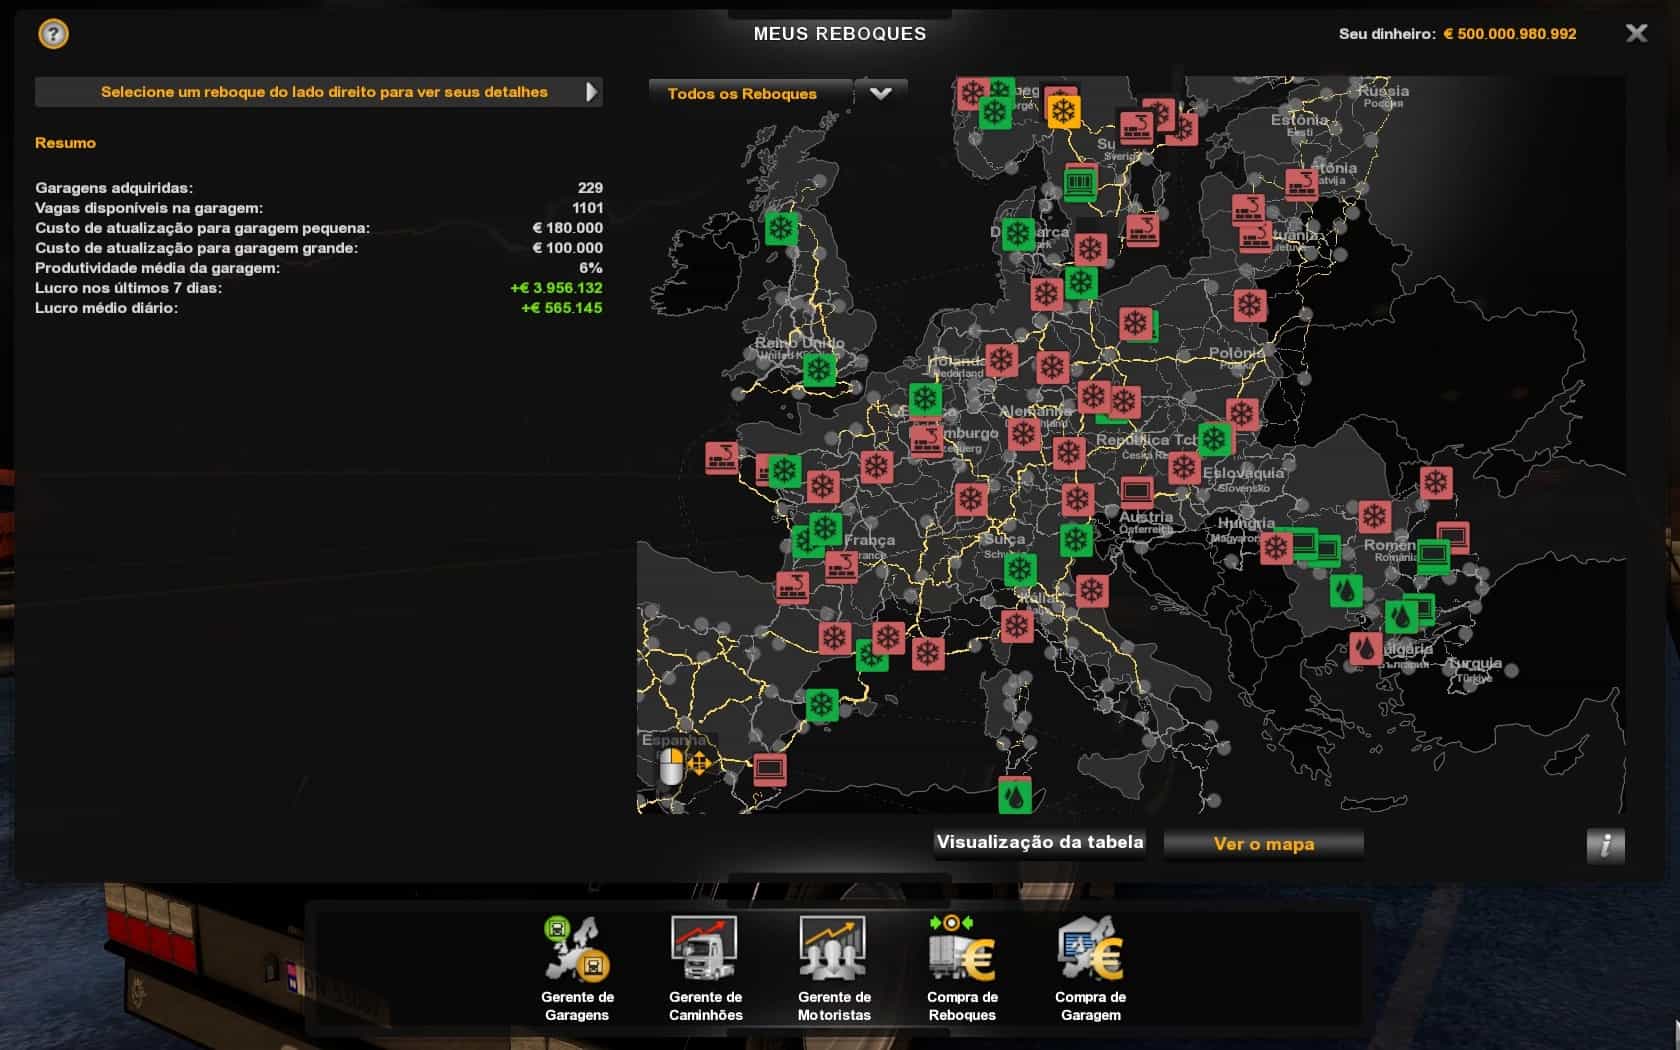
Task: Select the orange snowflake trailer marker
Action: coord(1063,111)
